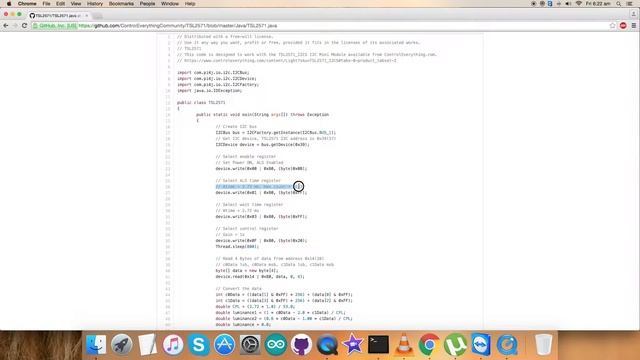Open the Window menu

[170, 4]
